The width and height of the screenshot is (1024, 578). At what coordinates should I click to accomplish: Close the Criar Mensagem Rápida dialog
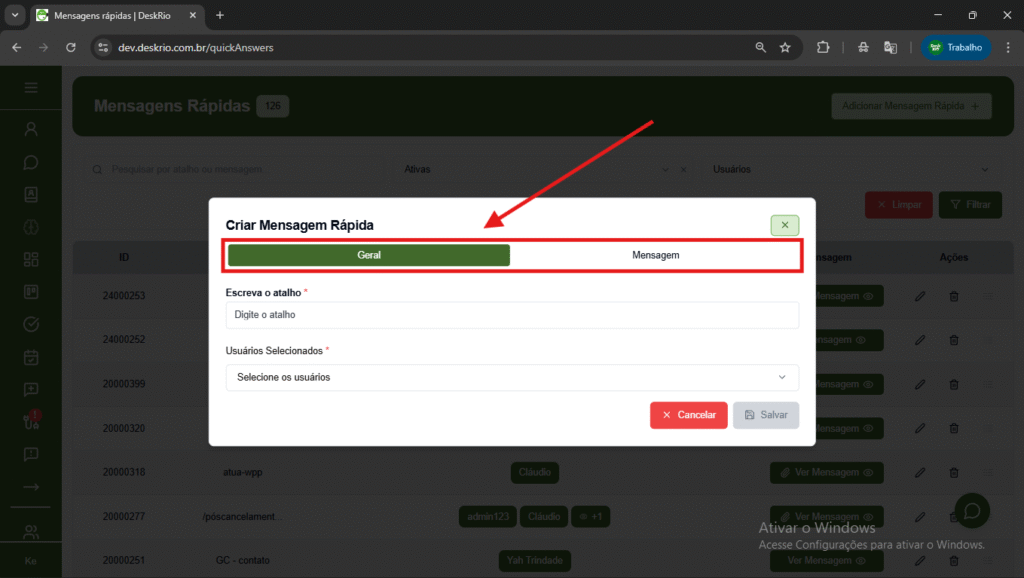tap(784, 225)
